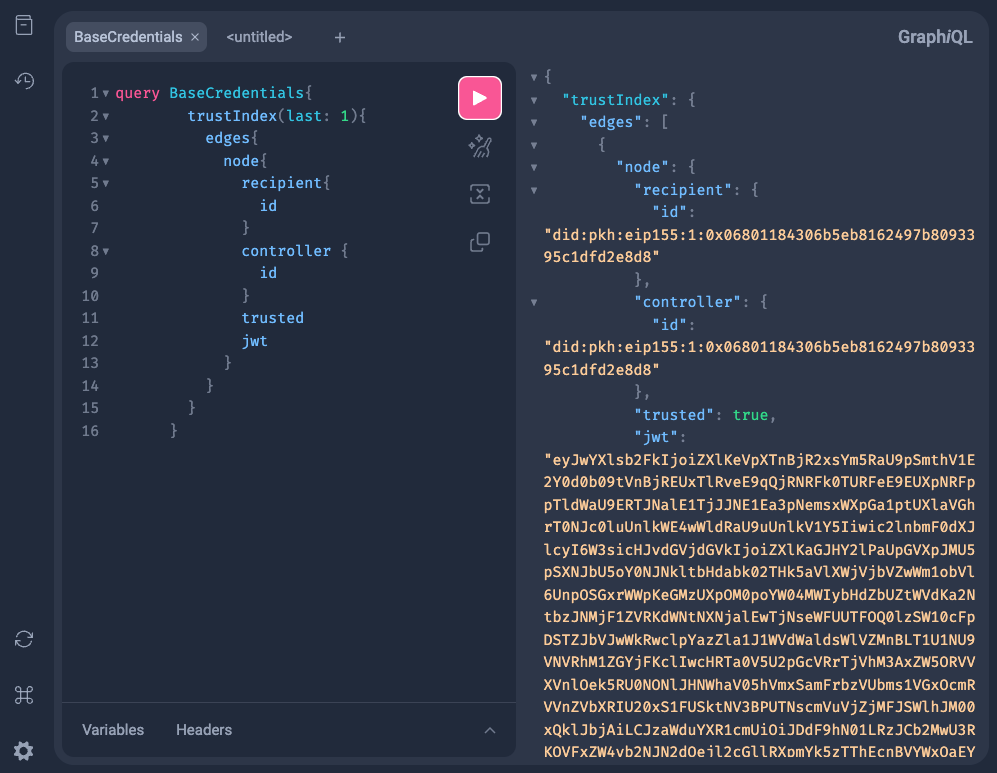Collapse the root object in the response

[534, 78]
